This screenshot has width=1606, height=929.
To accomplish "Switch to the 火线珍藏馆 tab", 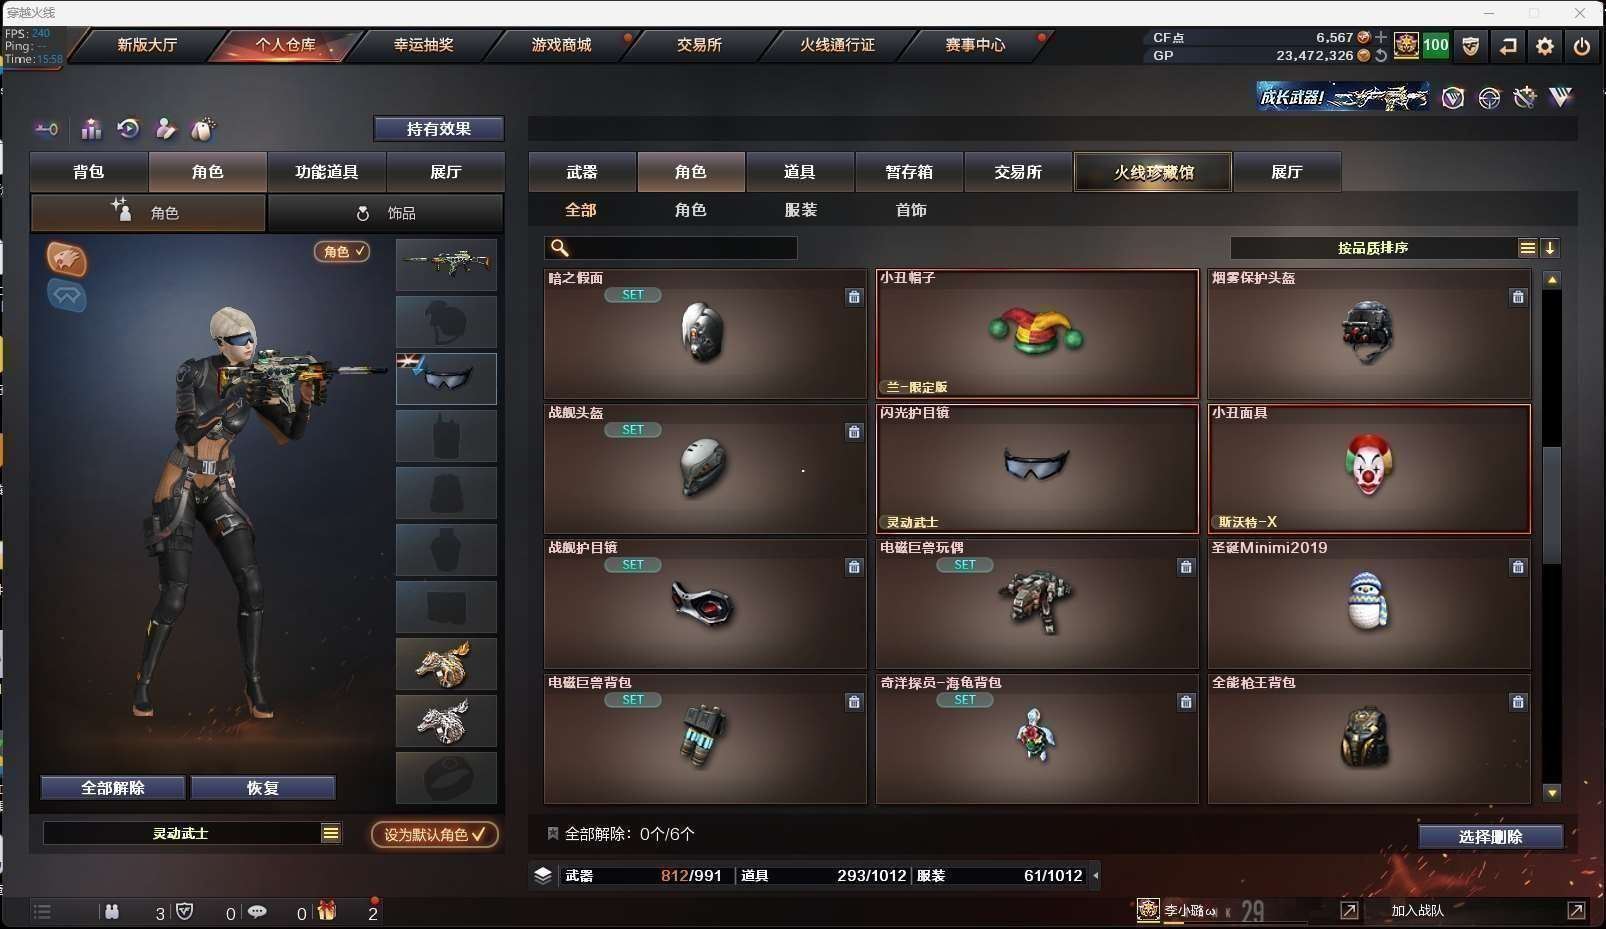I will pos(1153,172).
